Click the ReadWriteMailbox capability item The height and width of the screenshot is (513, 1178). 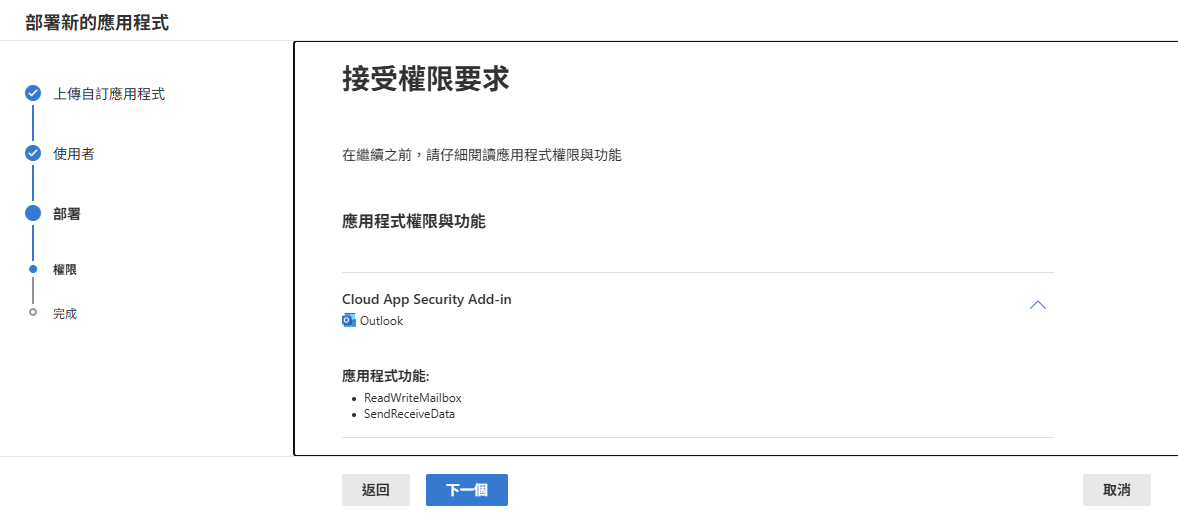(x=412, y=398)
